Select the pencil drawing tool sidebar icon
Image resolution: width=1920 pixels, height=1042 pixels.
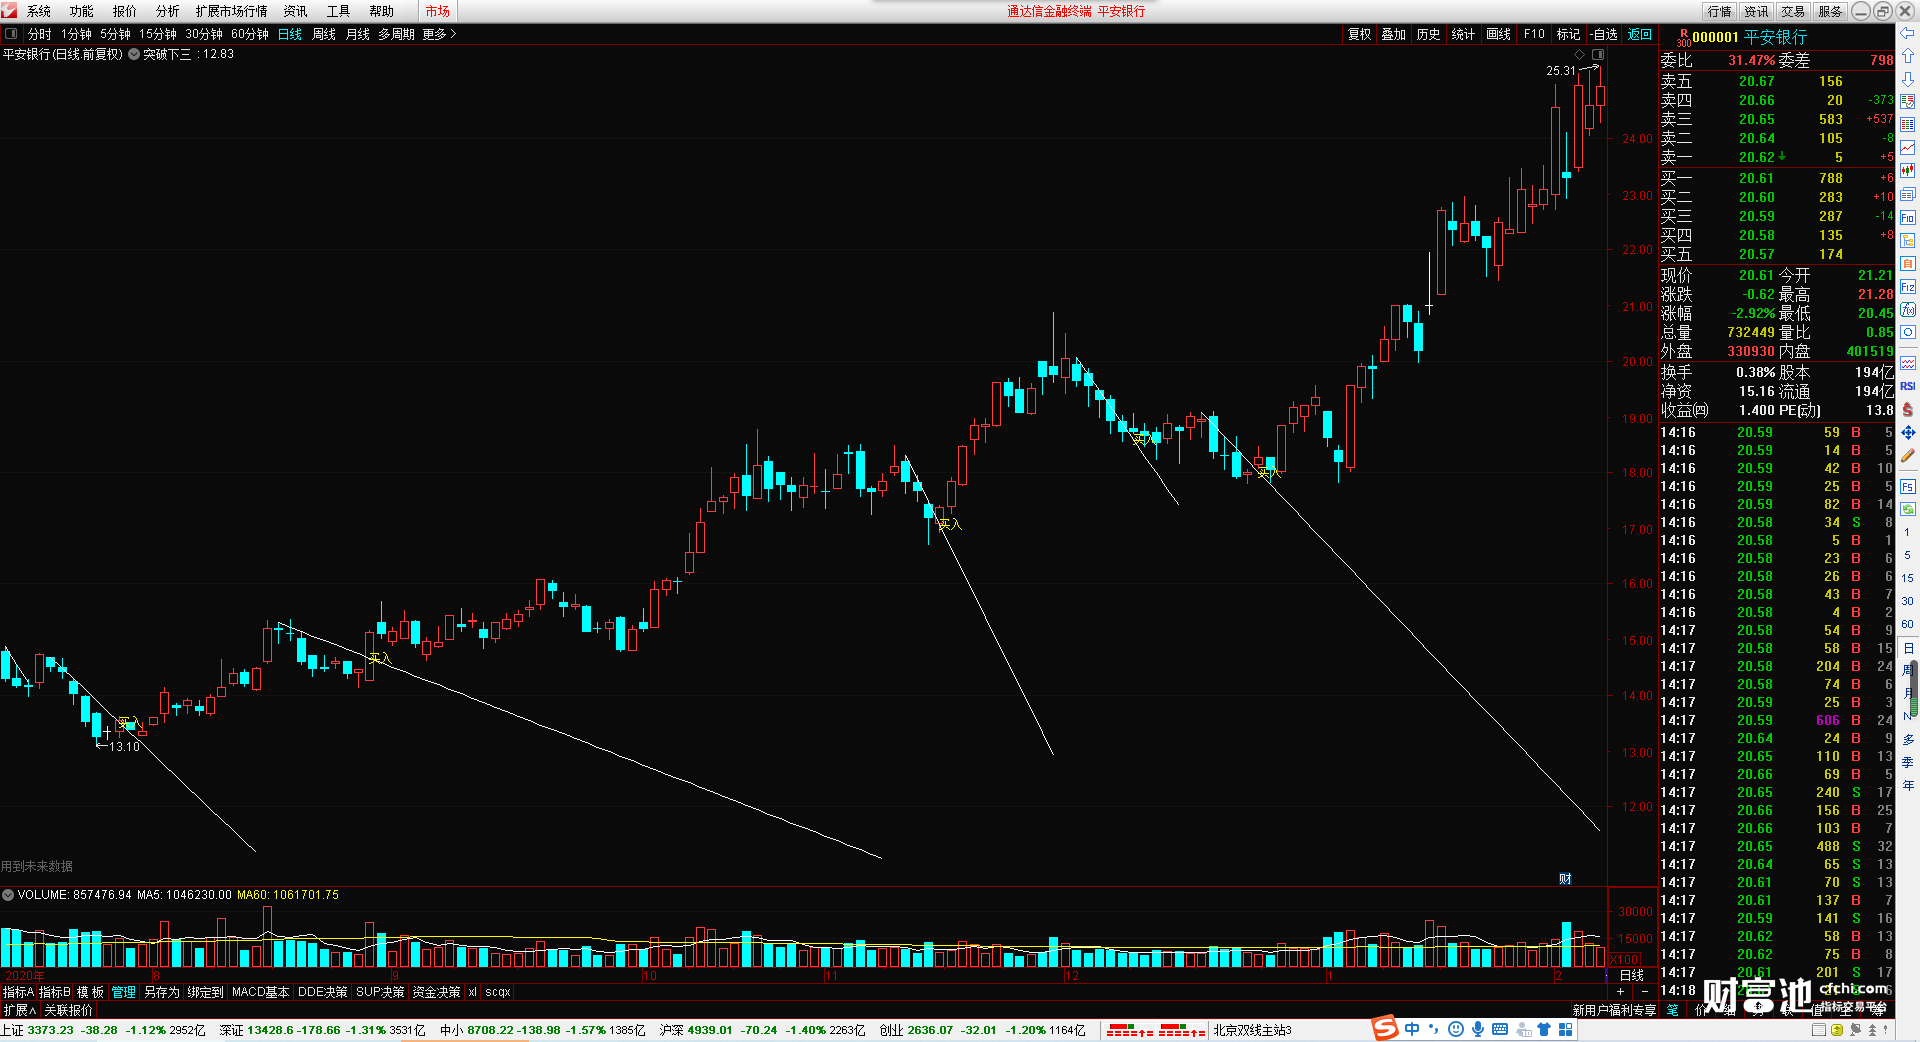click(x=1908, y=455)
